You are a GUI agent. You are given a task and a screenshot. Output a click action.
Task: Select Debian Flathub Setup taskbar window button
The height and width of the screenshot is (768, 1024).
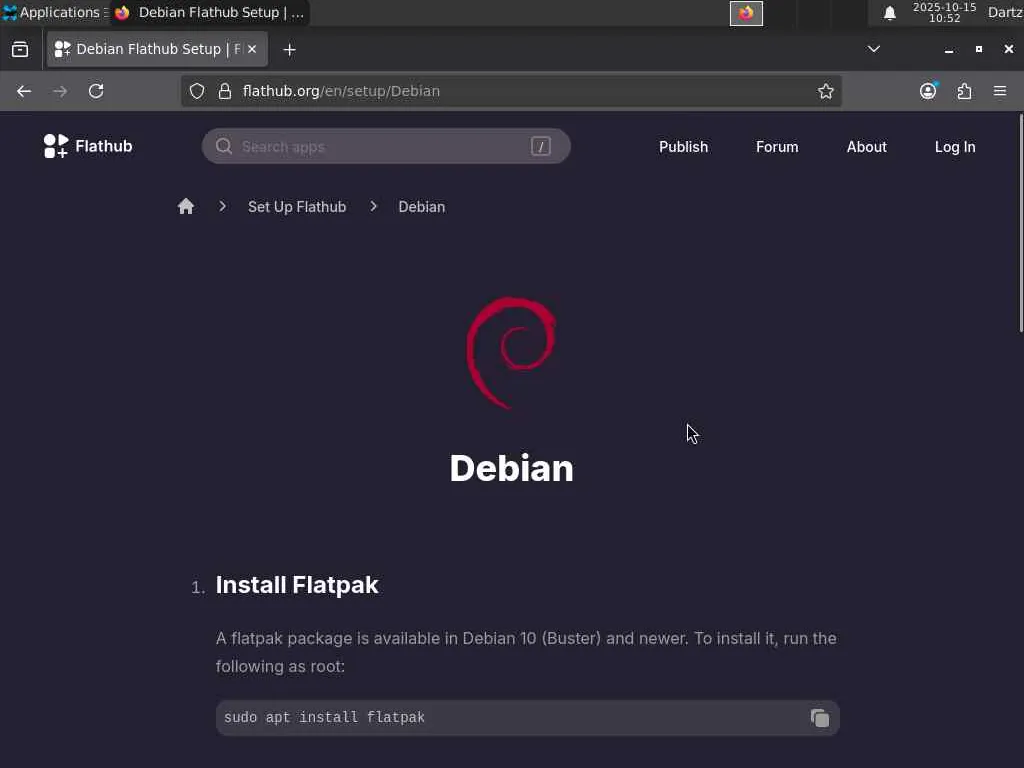tap(210, 12)
